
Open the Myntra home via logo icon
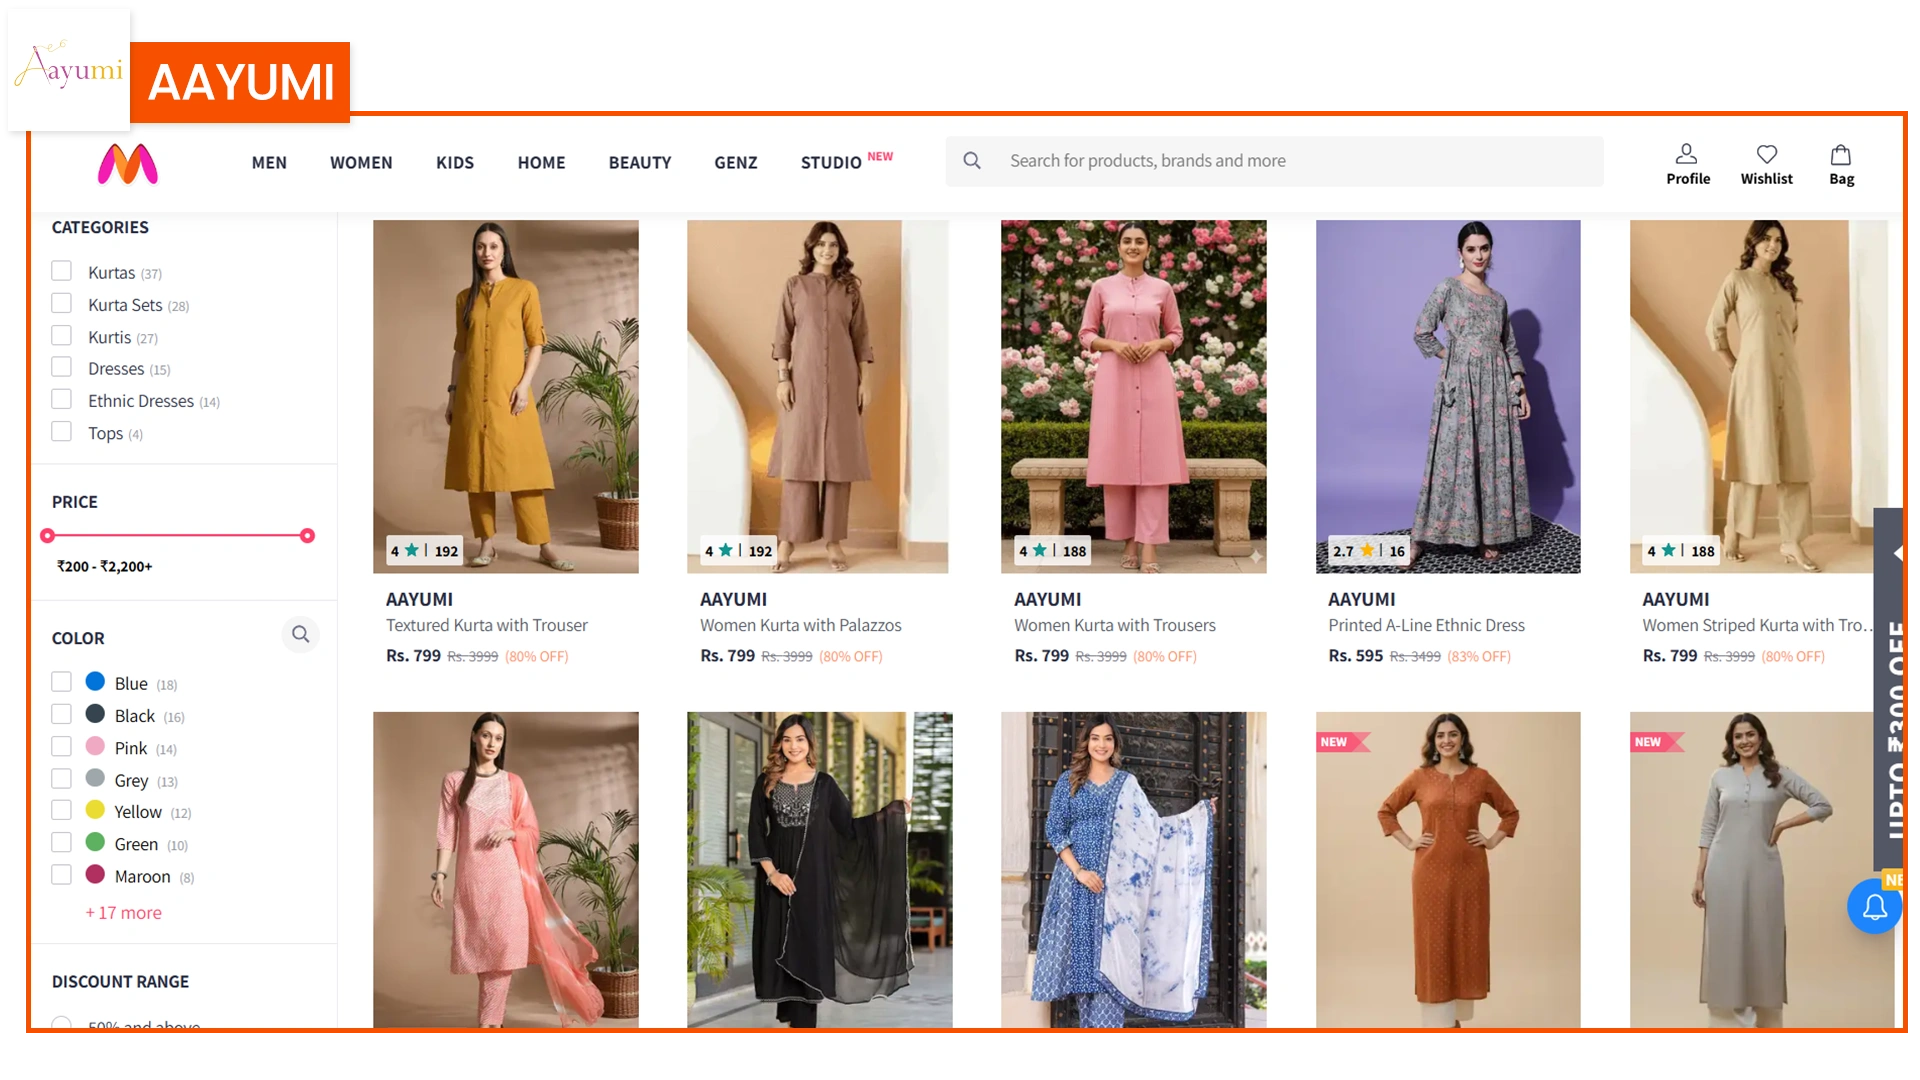(x=128, y=164)
